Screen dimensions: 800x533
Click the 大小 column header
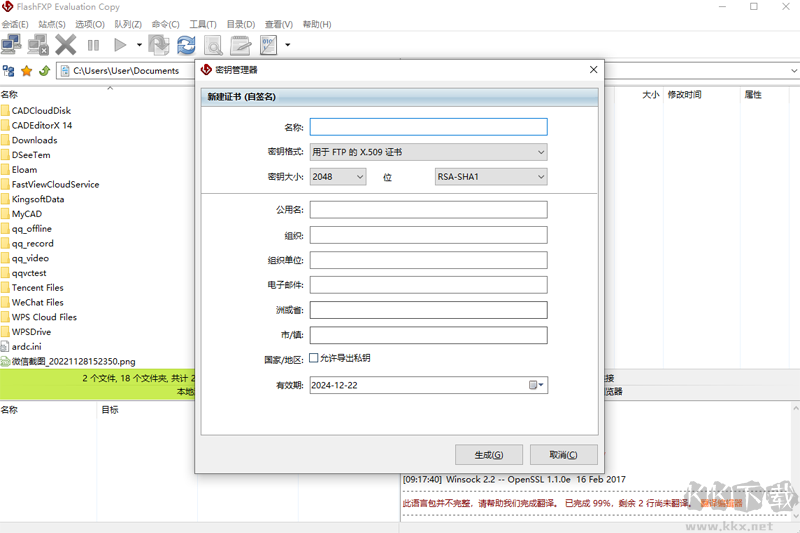tap(651, 94)
